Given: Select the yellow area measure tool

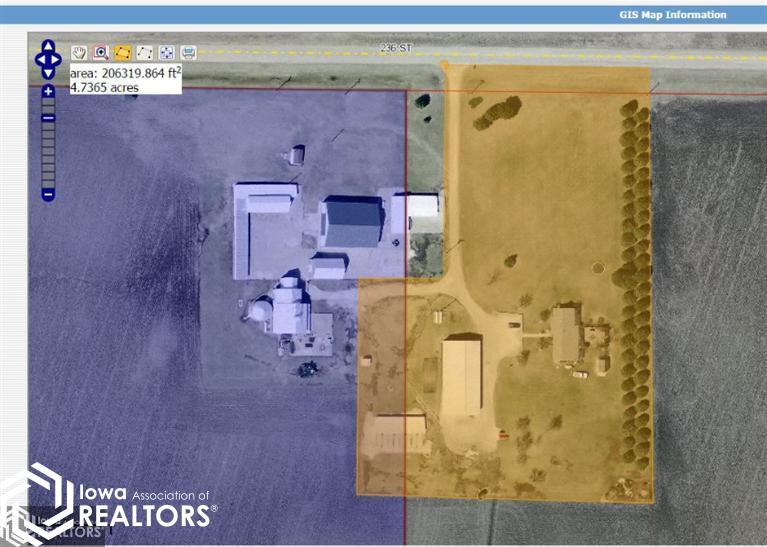Looking at the screenshot, I should pyautogui.click(x=122, y=52).
